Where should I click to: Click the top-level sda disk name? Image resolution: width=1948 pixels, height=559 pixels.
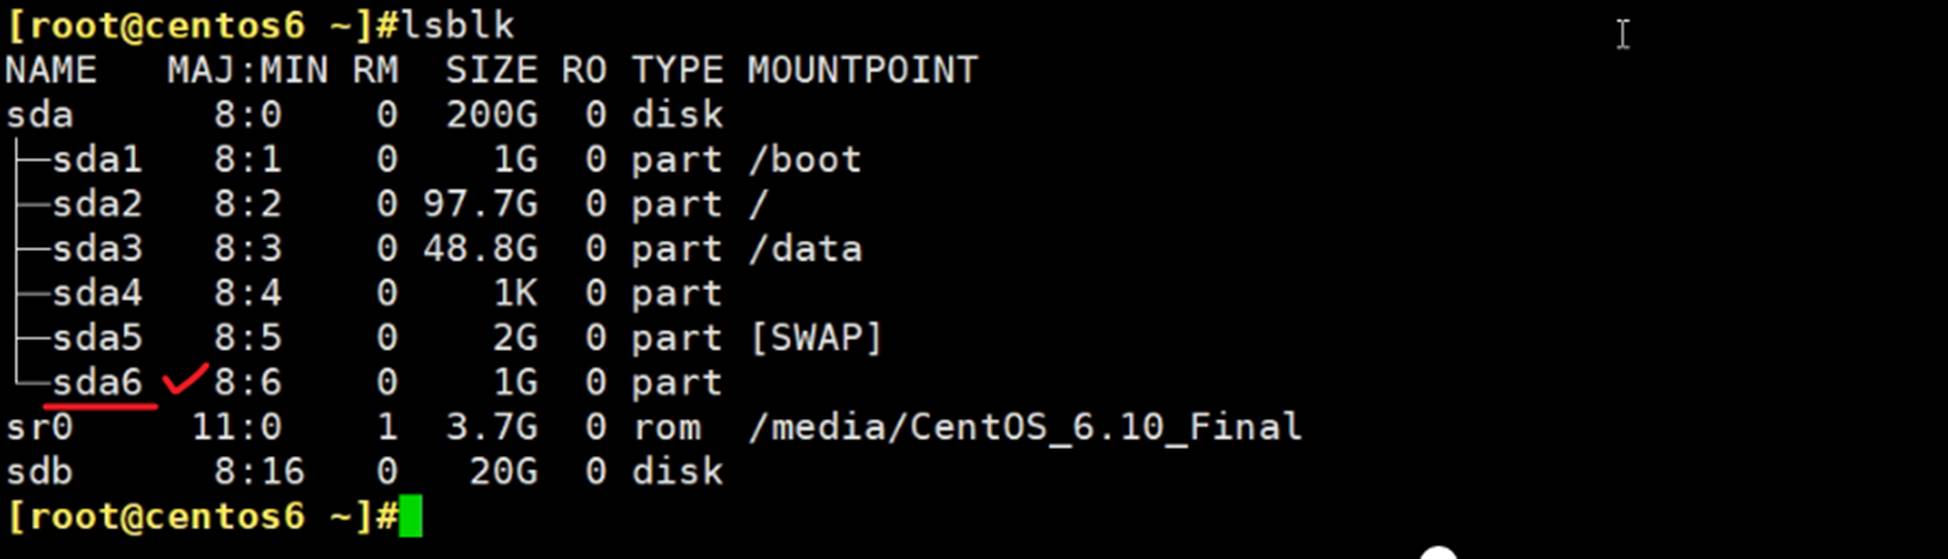[x=40, y=115]
